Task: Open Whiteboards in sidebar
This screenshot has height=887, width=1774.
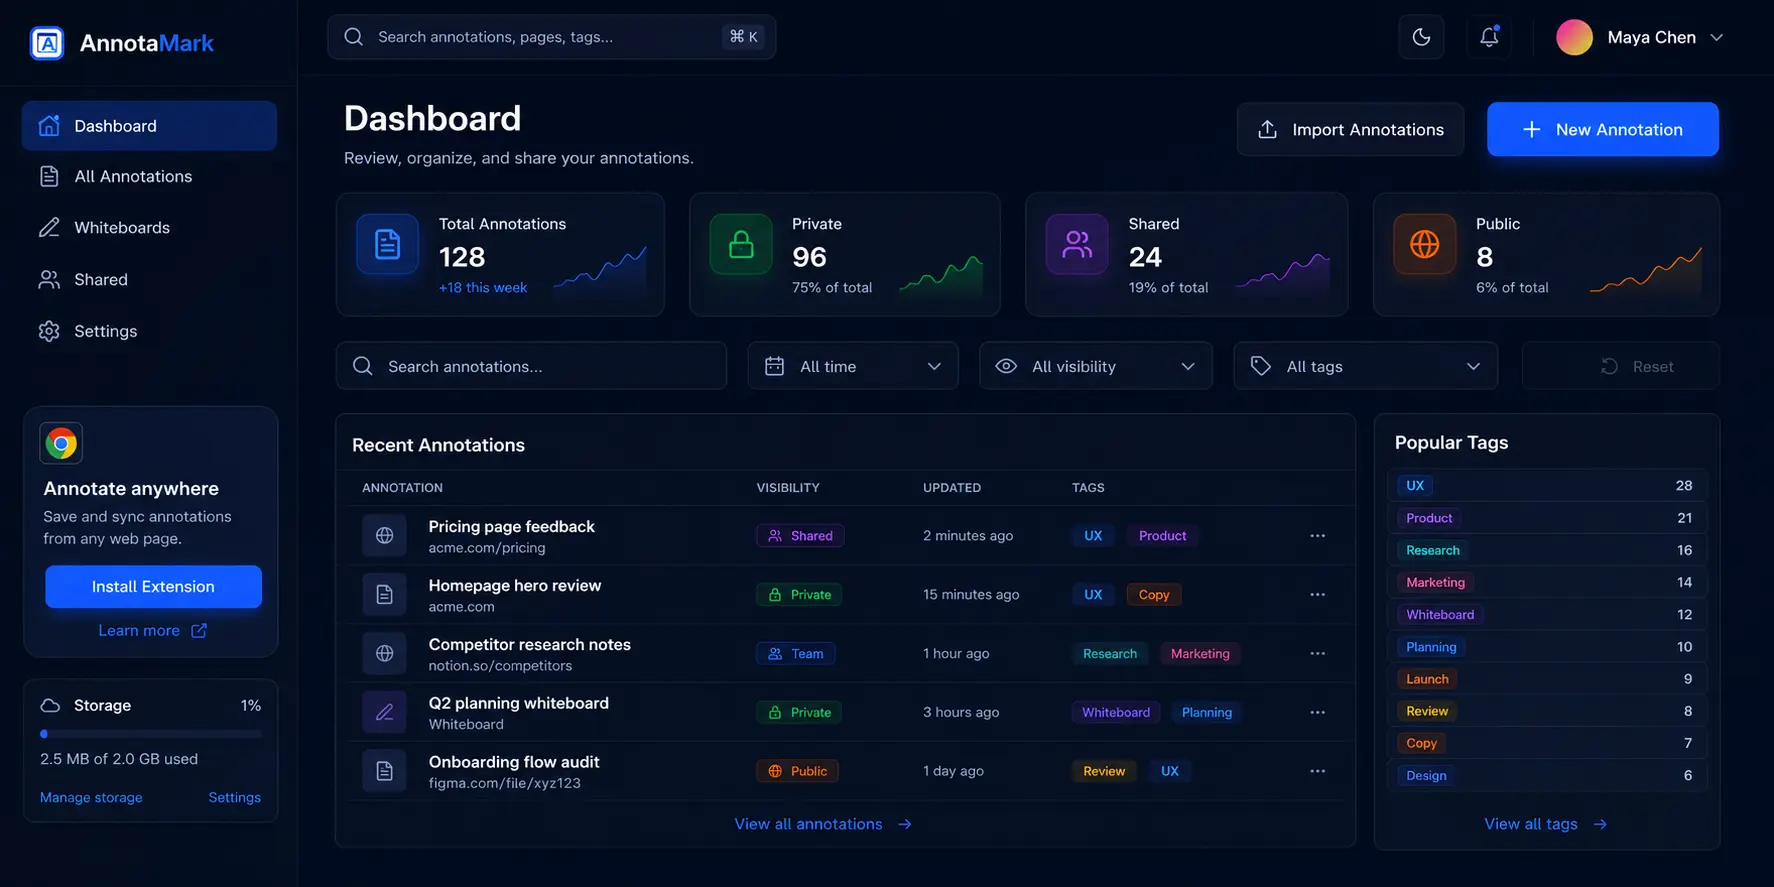Action: click(x=149, y=228)
